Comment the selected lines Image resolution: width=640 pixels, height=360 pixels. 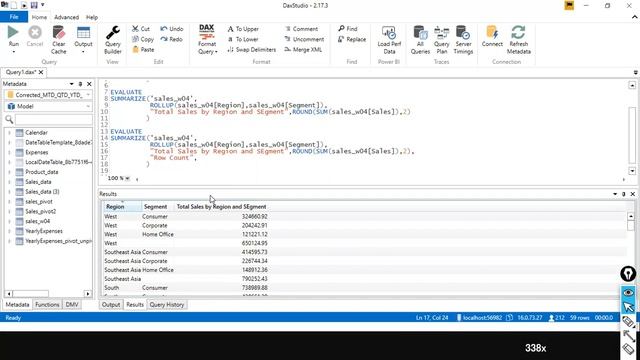coord(301,29)
